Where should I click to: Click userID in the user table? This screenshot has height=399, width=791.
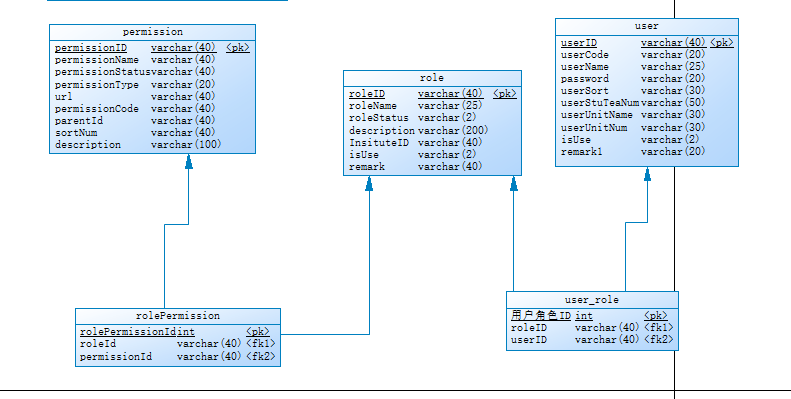(579, 43)
